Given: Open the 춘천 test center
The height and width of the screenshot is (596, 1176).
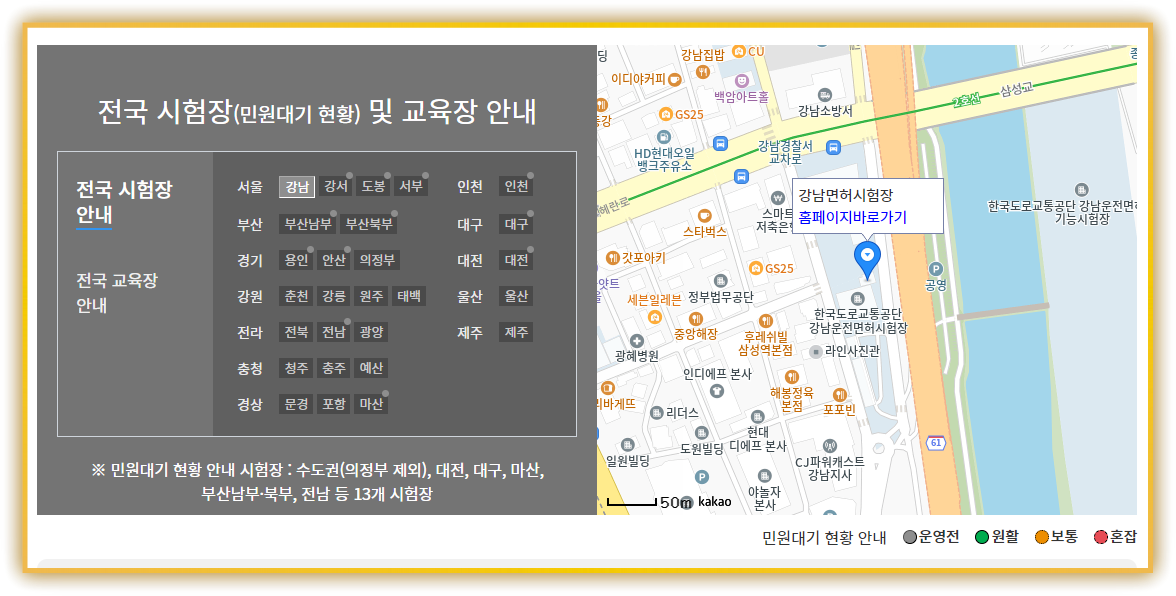Looking at the screenshot, I should pyautogui.click(x=296, y=296).
